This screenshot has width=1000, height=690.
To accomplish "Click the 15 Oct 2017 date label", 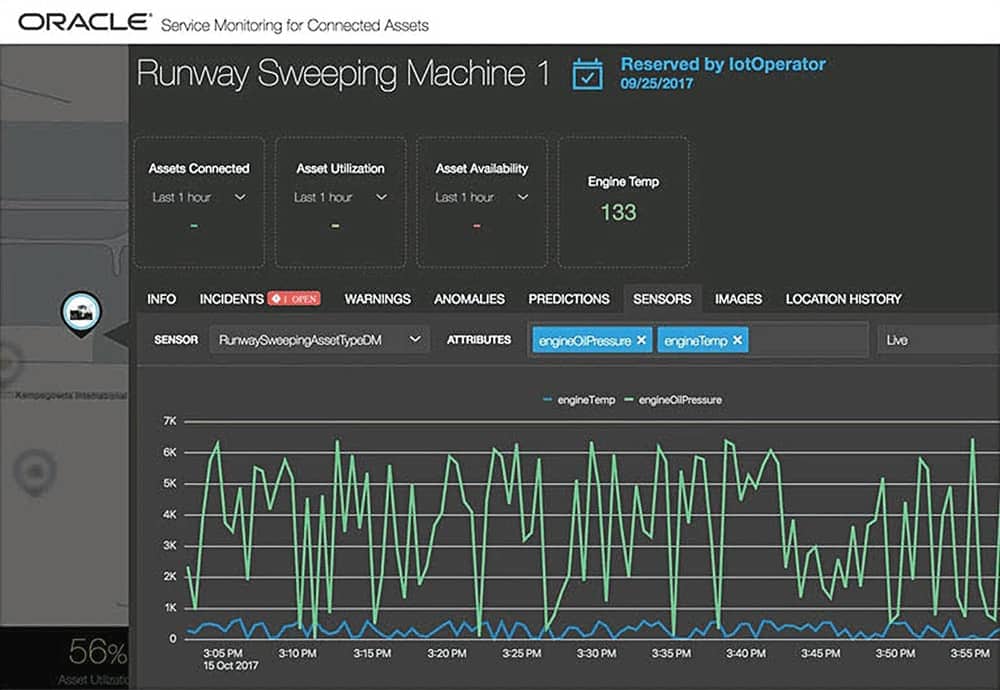I will tap(231, 666).
